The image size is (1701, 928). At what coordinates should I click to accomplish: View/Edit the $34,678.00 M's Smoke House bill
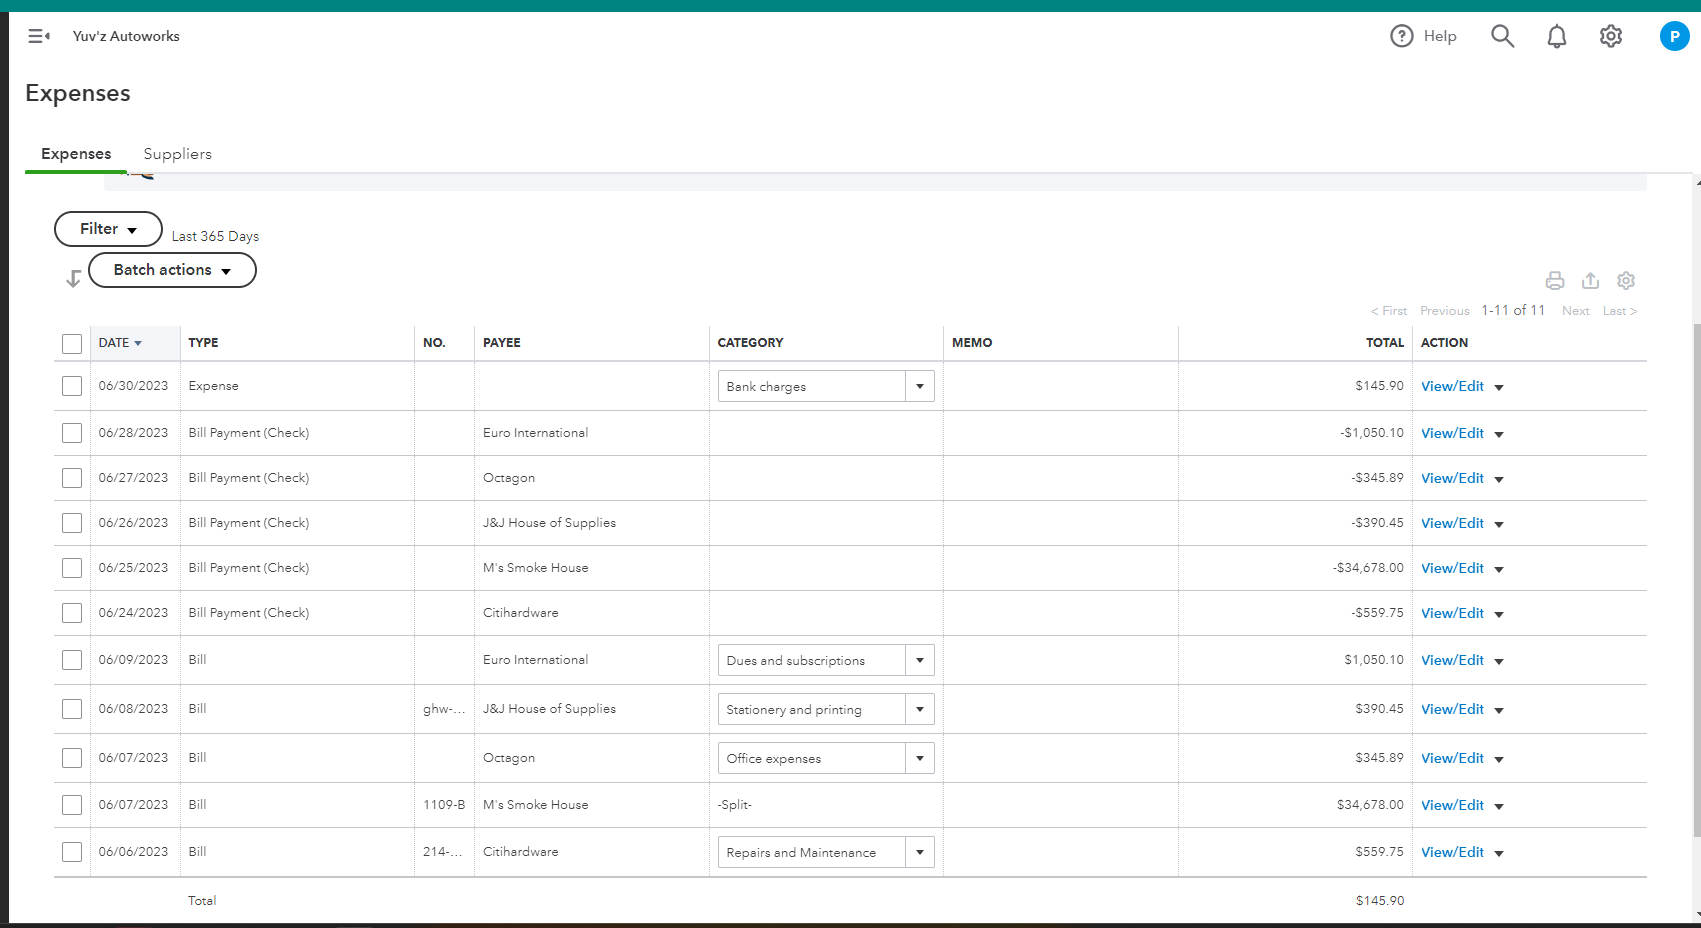click(x=1452, y=805)
